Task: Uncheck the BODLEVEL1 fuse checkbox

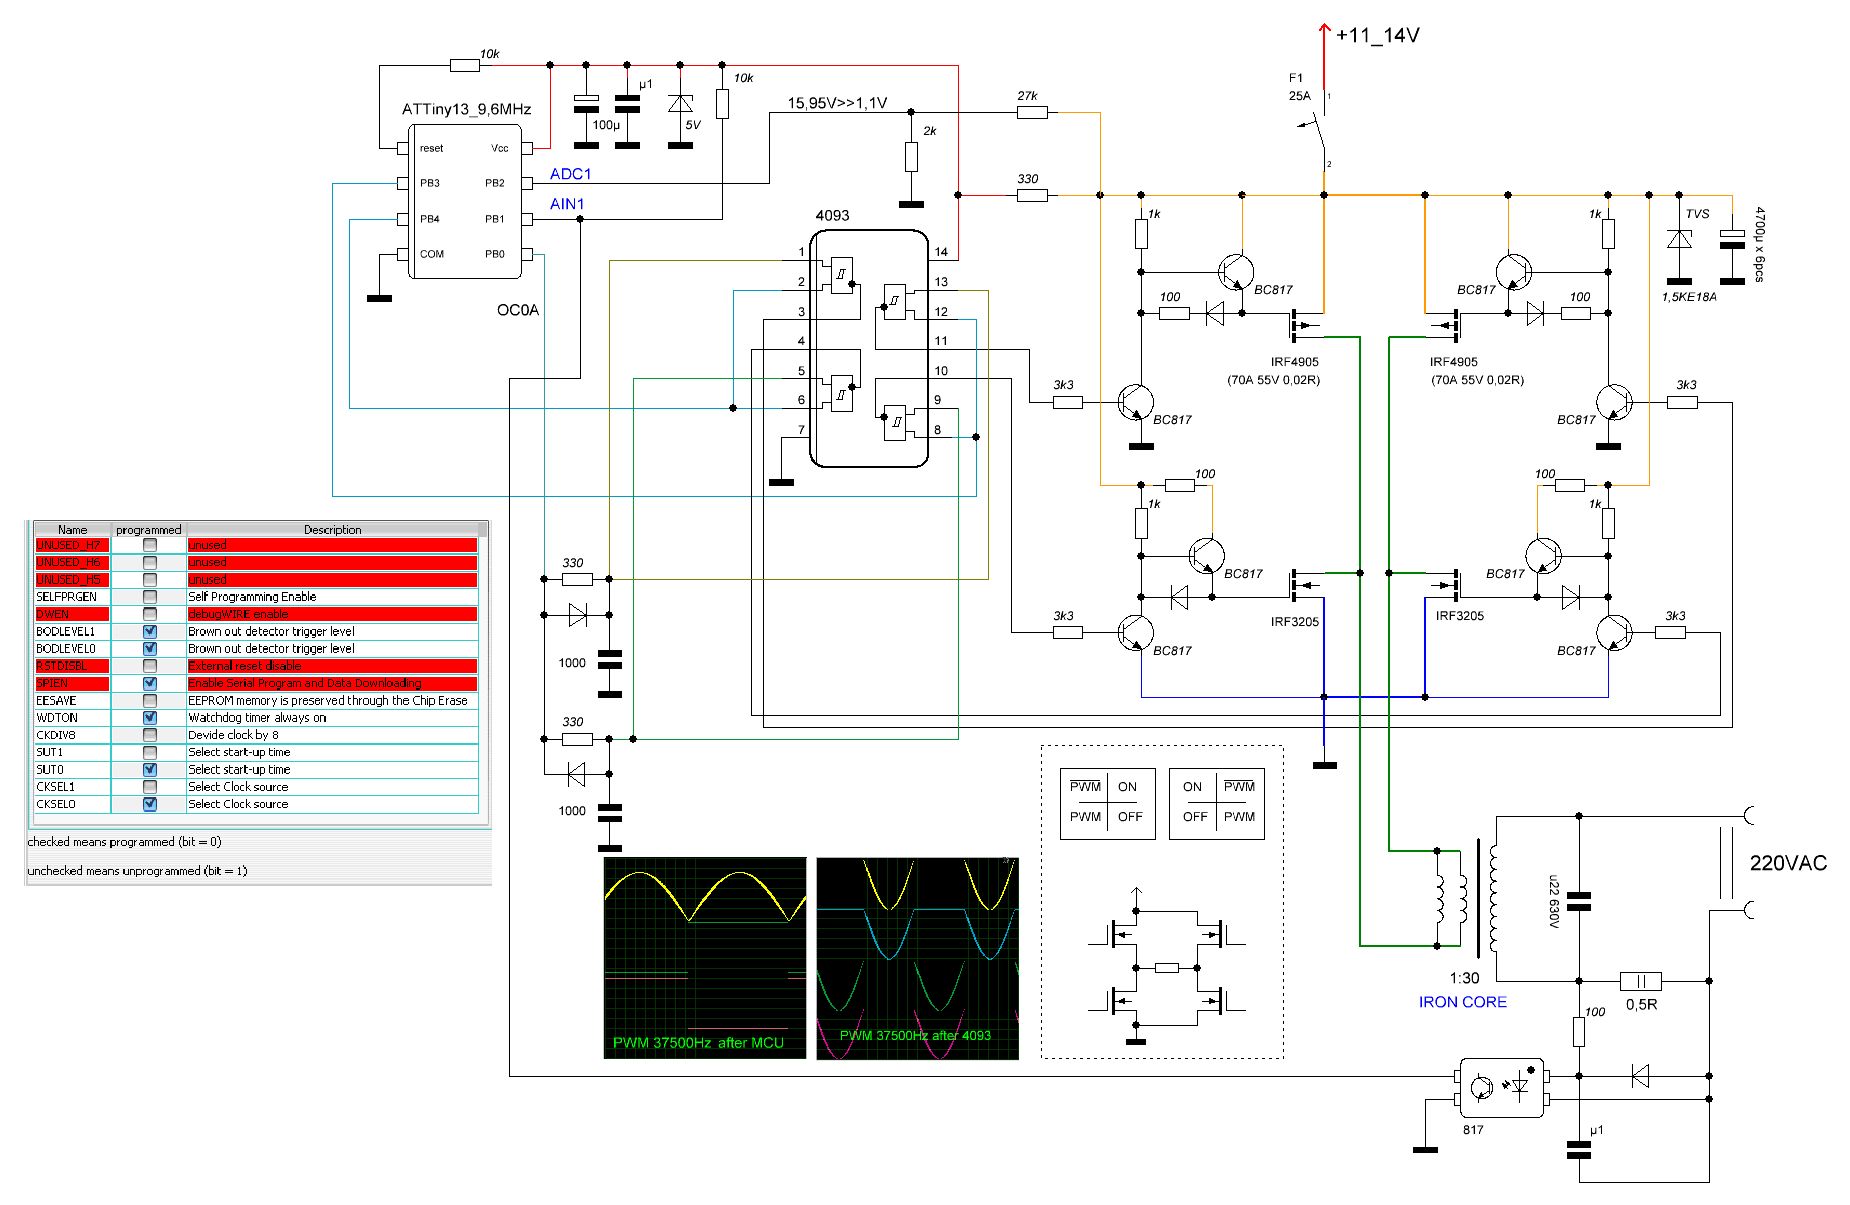Action: tap(150, 631)
